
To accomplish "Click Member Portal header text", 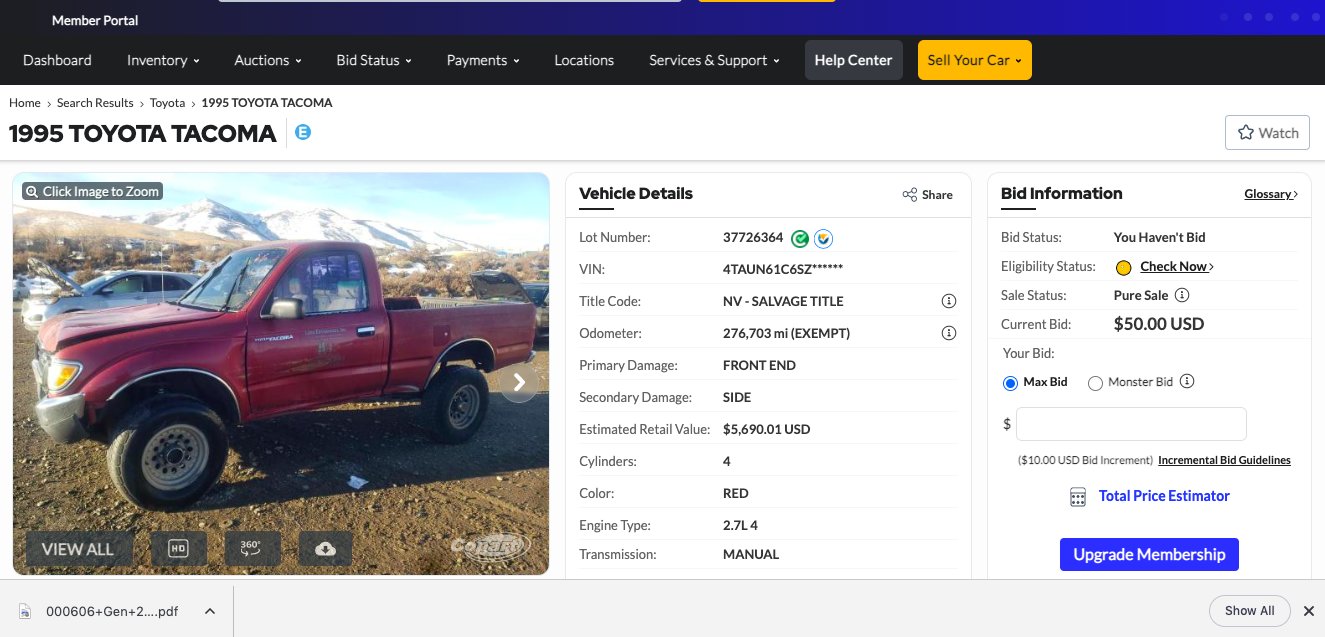I will coord(95,20).
